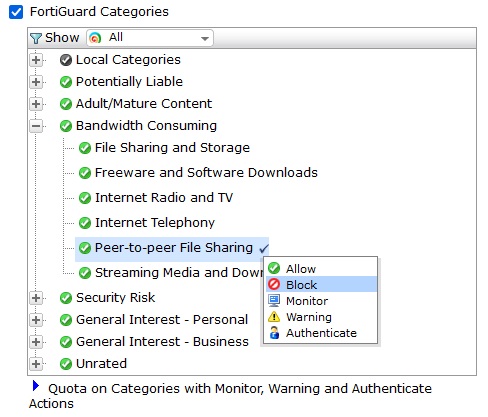The width and height of the screenshot is (488, 417).
Task: Expand the Unrated node
Action: point(36,364)
